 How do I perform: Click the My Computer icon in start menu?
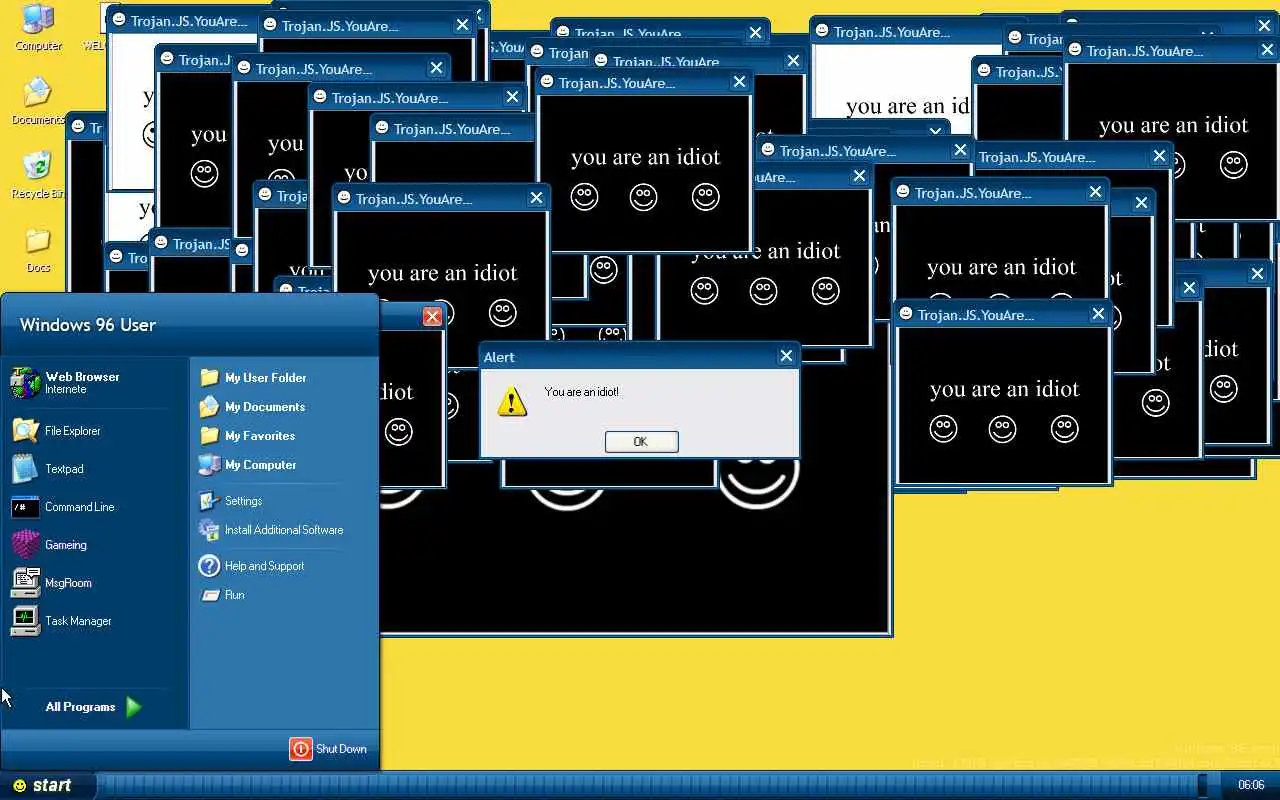click(209, 465)
